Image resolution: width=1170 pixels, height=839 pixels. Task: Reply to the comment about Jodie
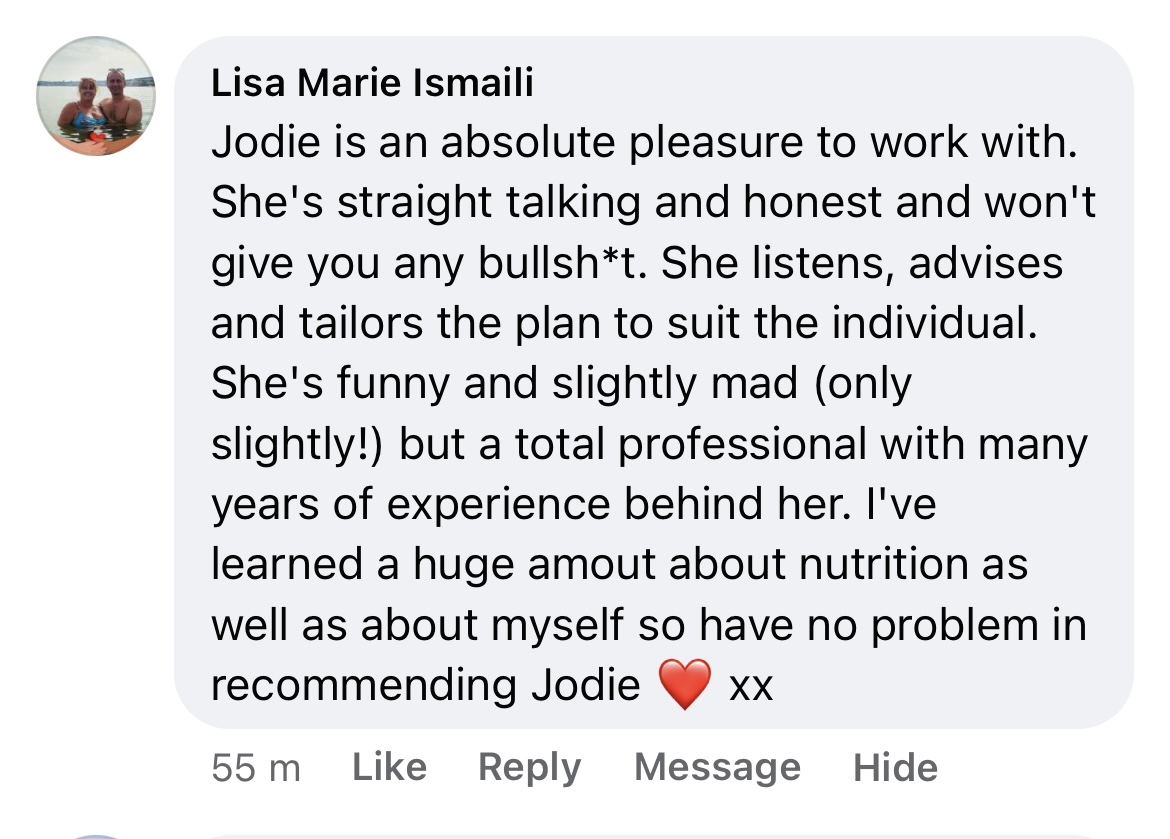click(x=529, y=767)
